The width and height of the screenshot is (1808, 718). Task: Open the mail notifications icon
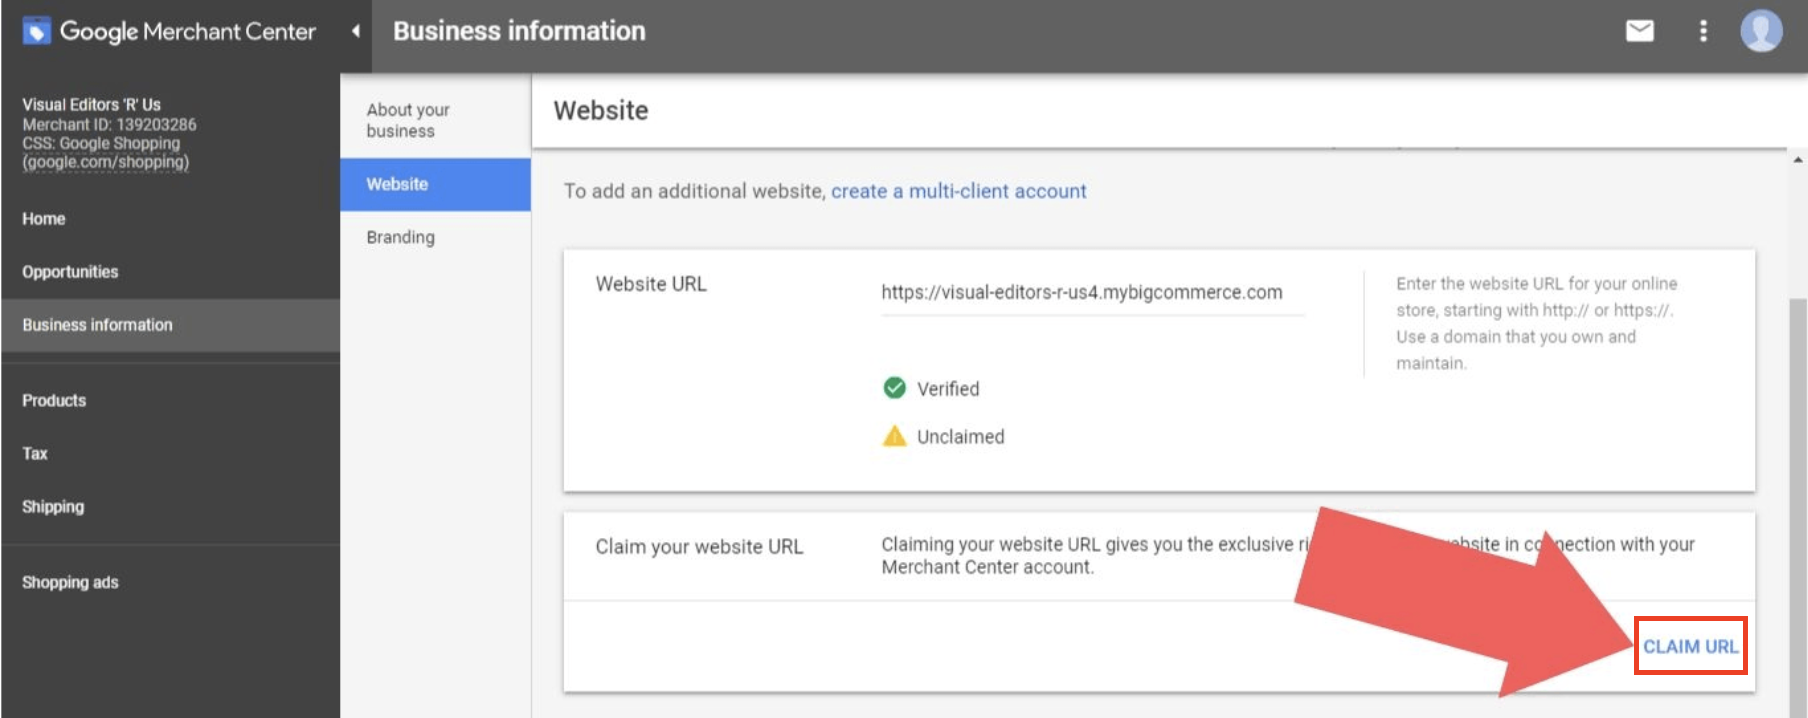click(x=1639, y=31)
